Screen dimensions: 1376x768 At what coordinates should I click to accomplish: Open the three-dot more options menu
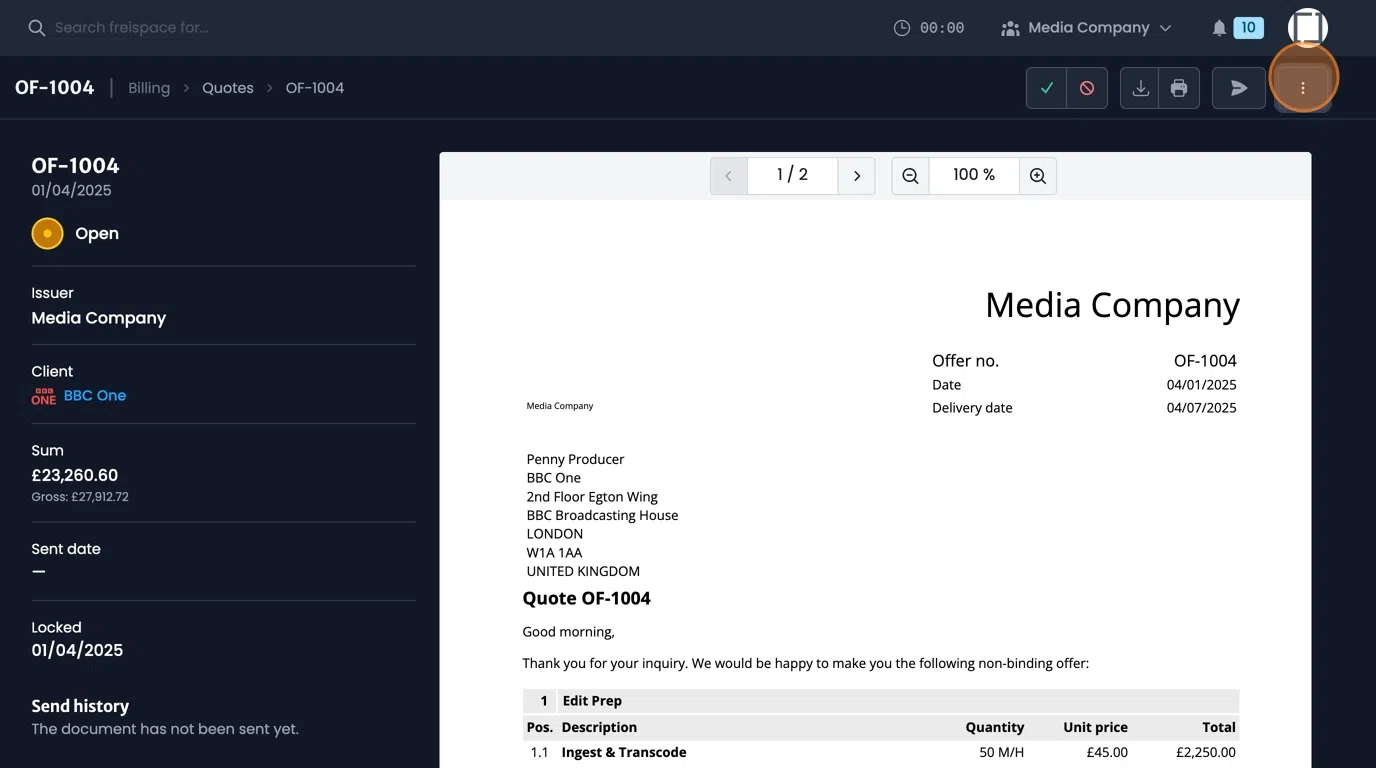pyautogui.click(x=1303, y=88)
